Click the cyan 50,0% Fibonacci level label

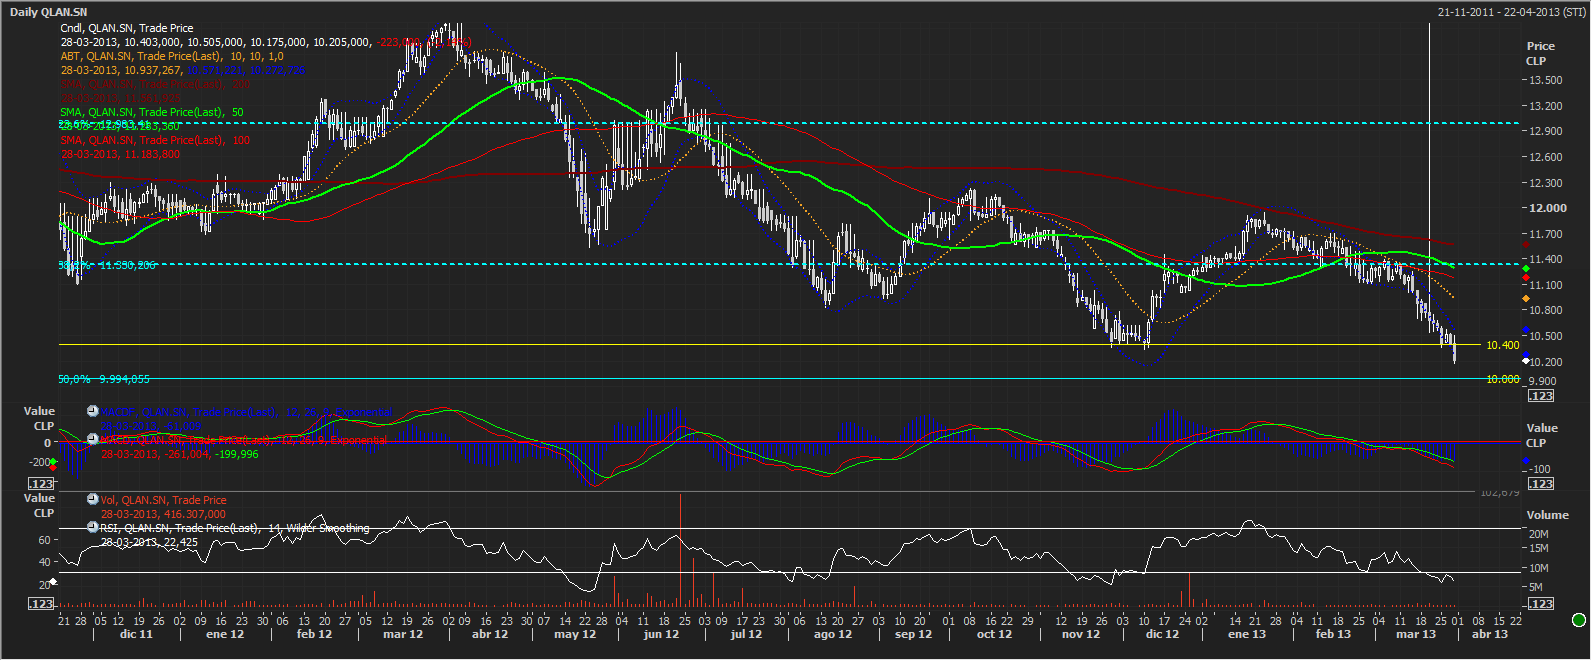pyautogui.click(x=104, y=379)
